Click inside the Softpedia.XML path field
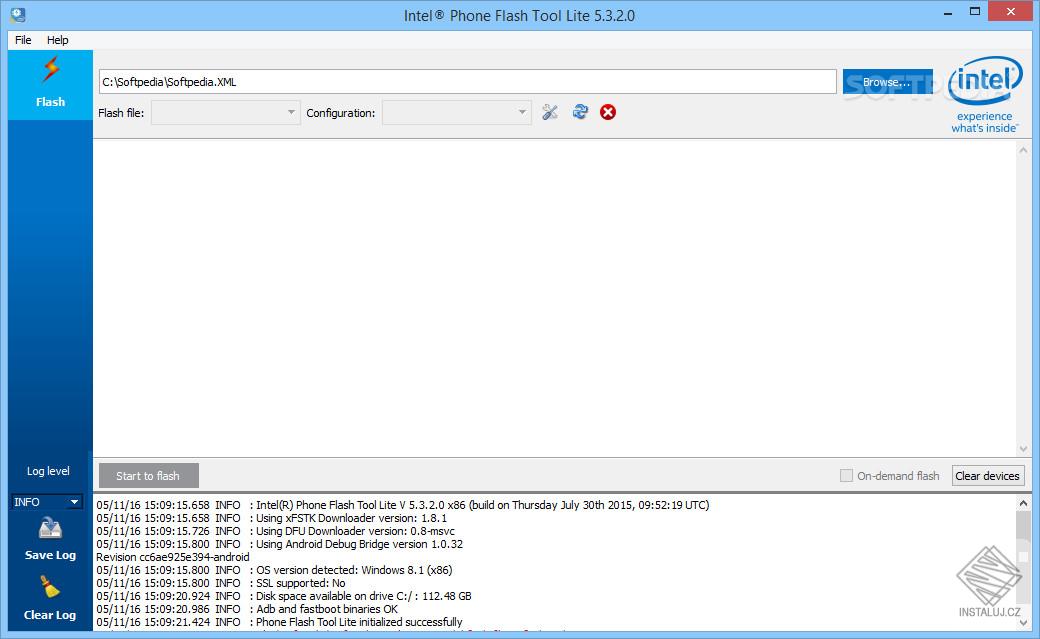The image size is (1040, 639). click(x=400, y=81)
